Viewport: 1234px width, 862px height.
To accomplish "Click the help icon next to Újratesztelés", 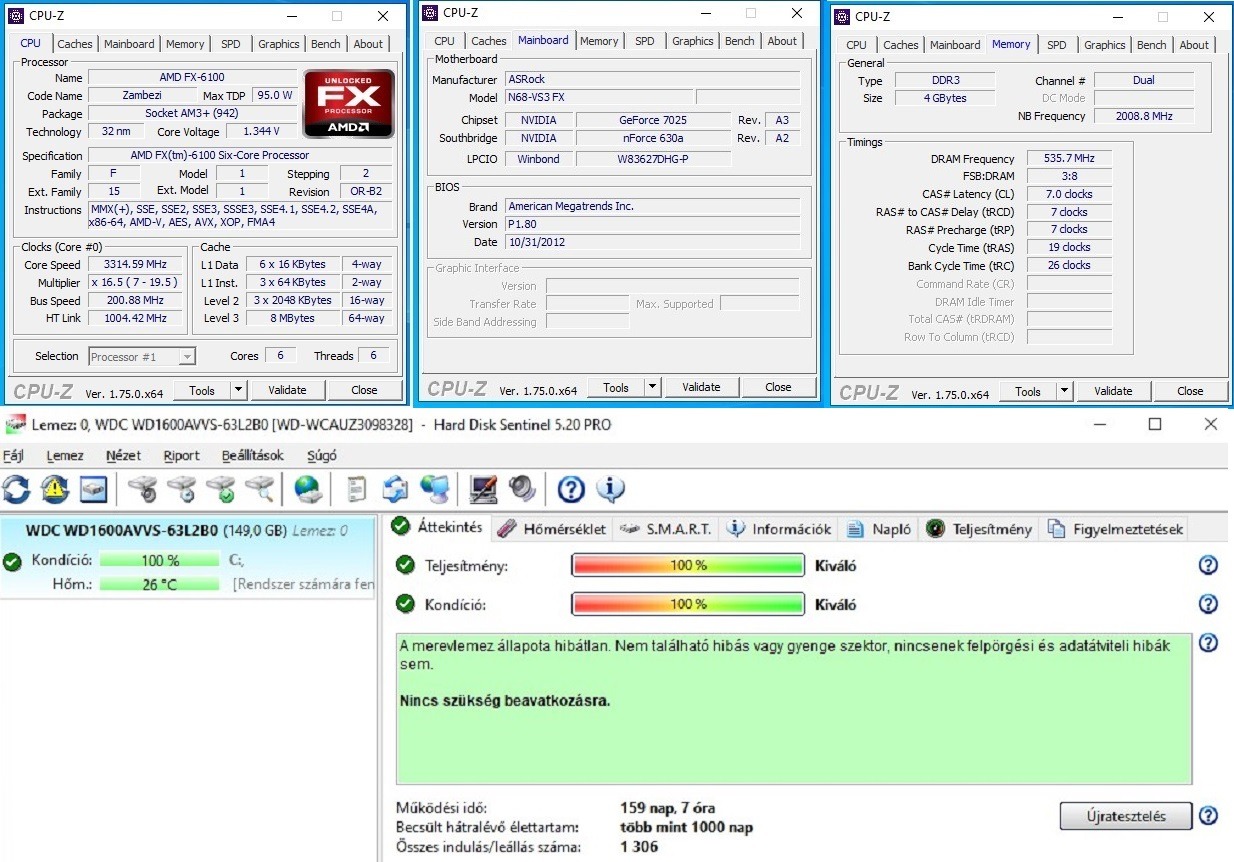I will [x=1208, y=816].
